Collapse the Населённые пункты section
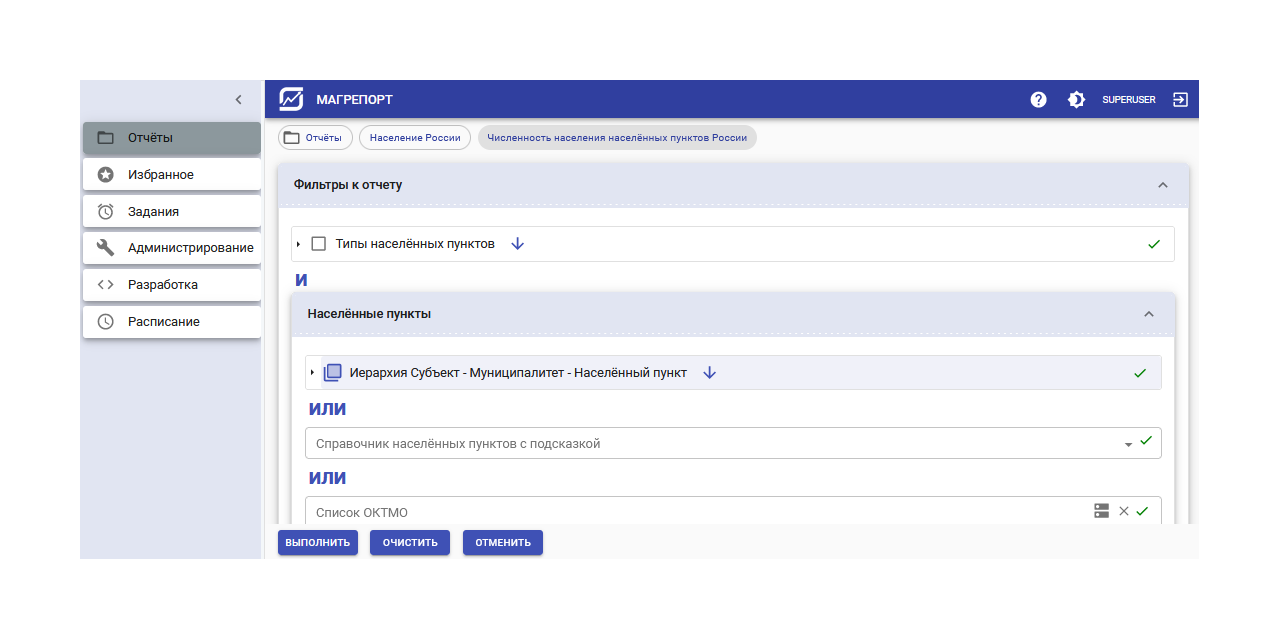The height and width of the screenshot is (640, 1280). click(x=1148, y=314)
